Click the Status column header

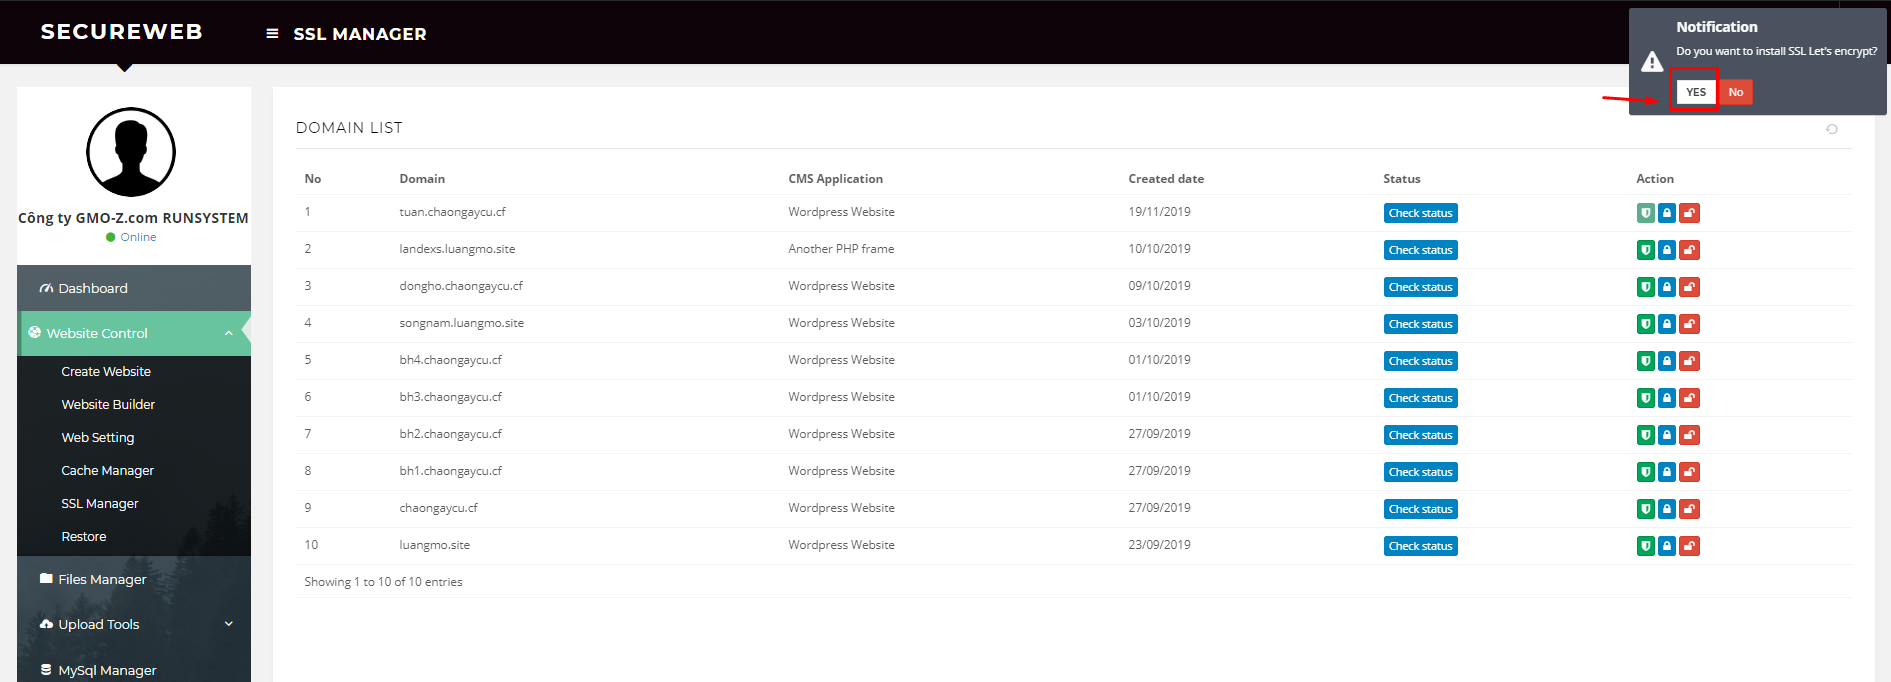pyautogui.click(x=1401, y=179)
